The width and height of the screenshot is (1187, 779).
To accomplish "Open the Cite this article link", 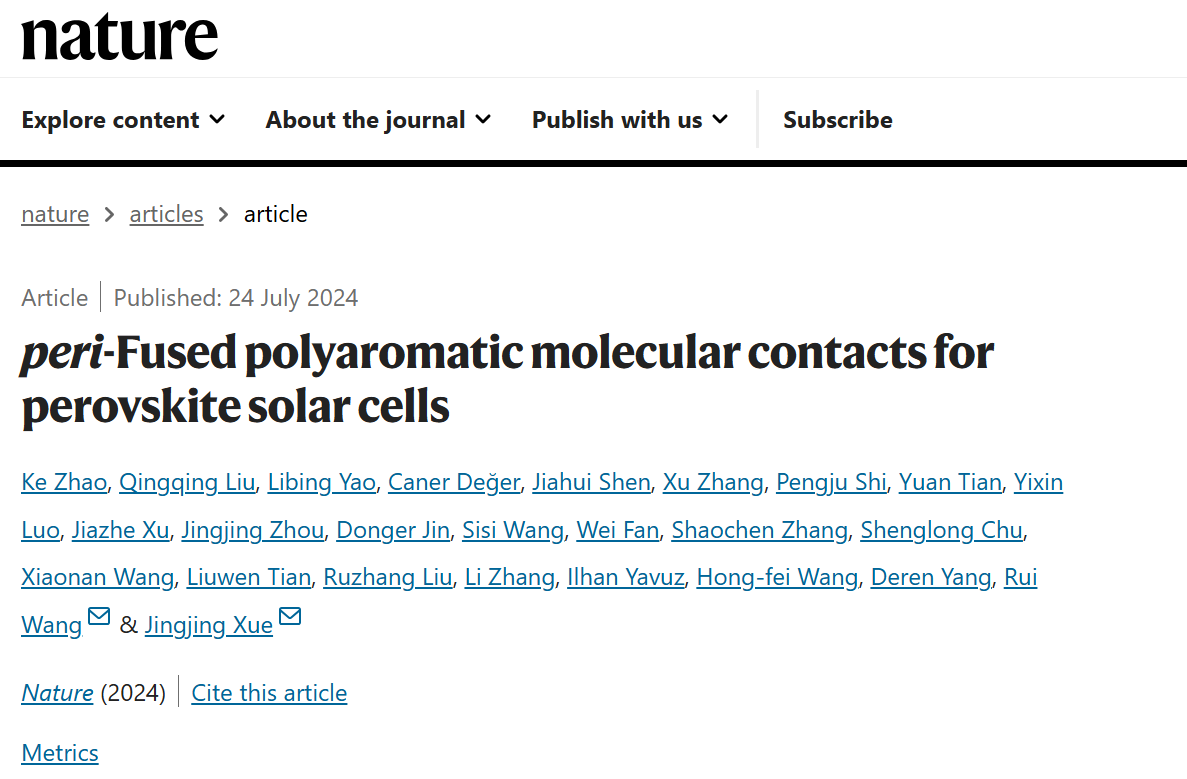I will click(x=269, y=693).
